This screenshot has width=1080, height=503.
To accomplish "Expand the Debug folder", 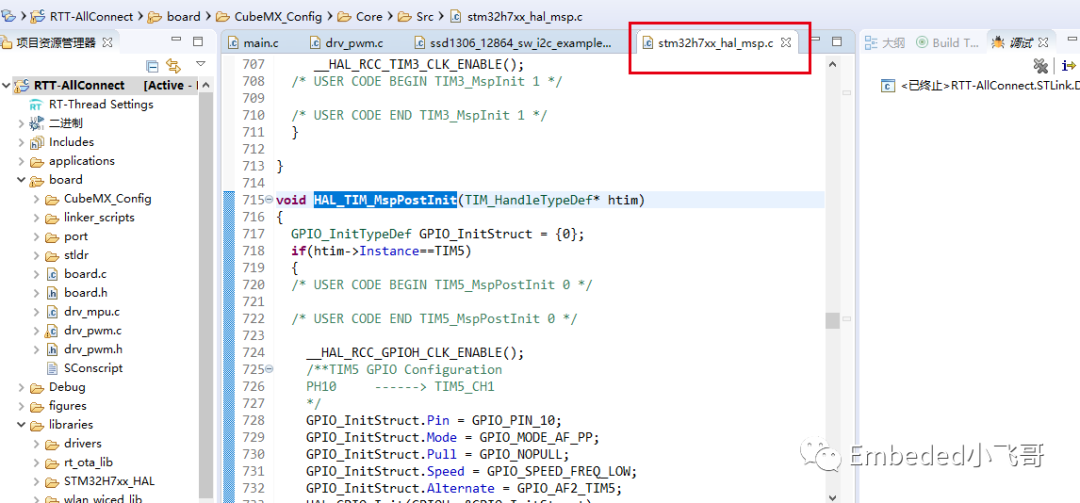I will tap(21, 387).
